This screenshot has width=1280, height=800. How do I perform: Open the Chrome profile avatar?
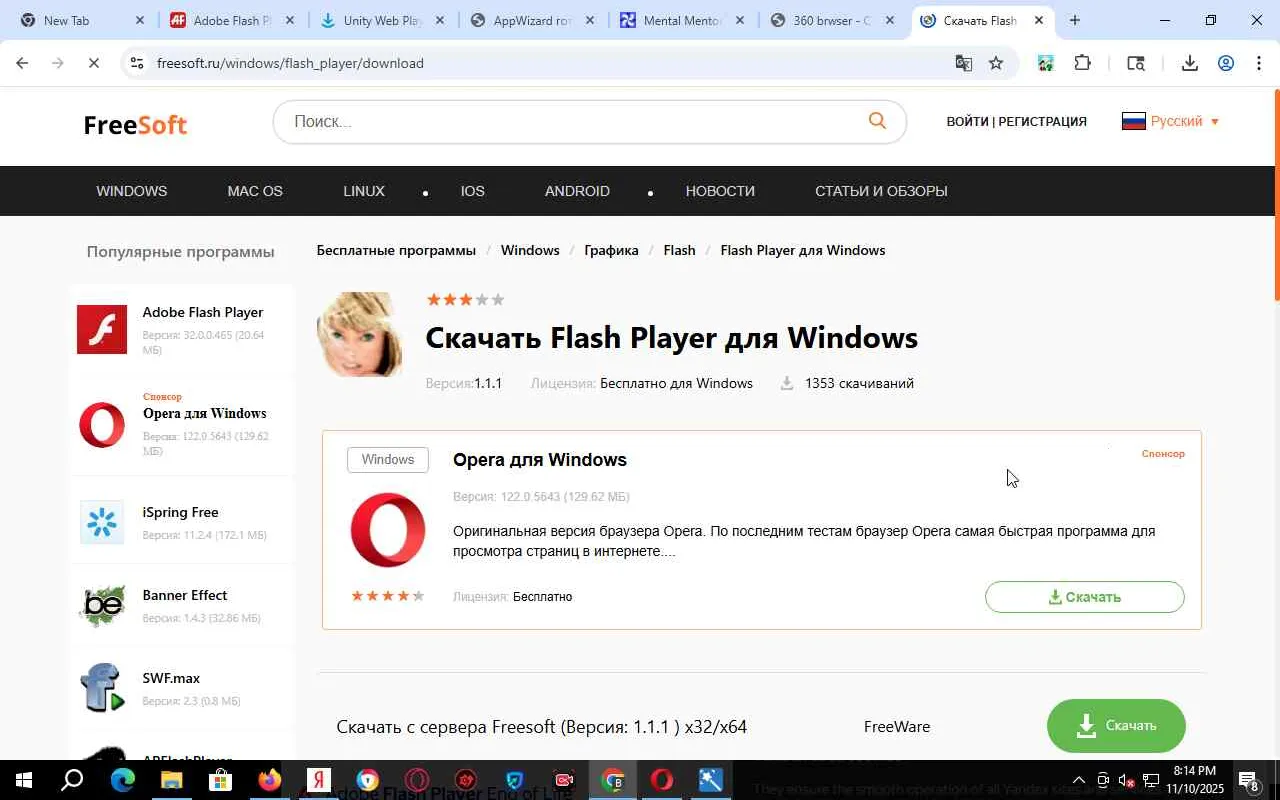pyautogui.click(x=1225, y=63)
